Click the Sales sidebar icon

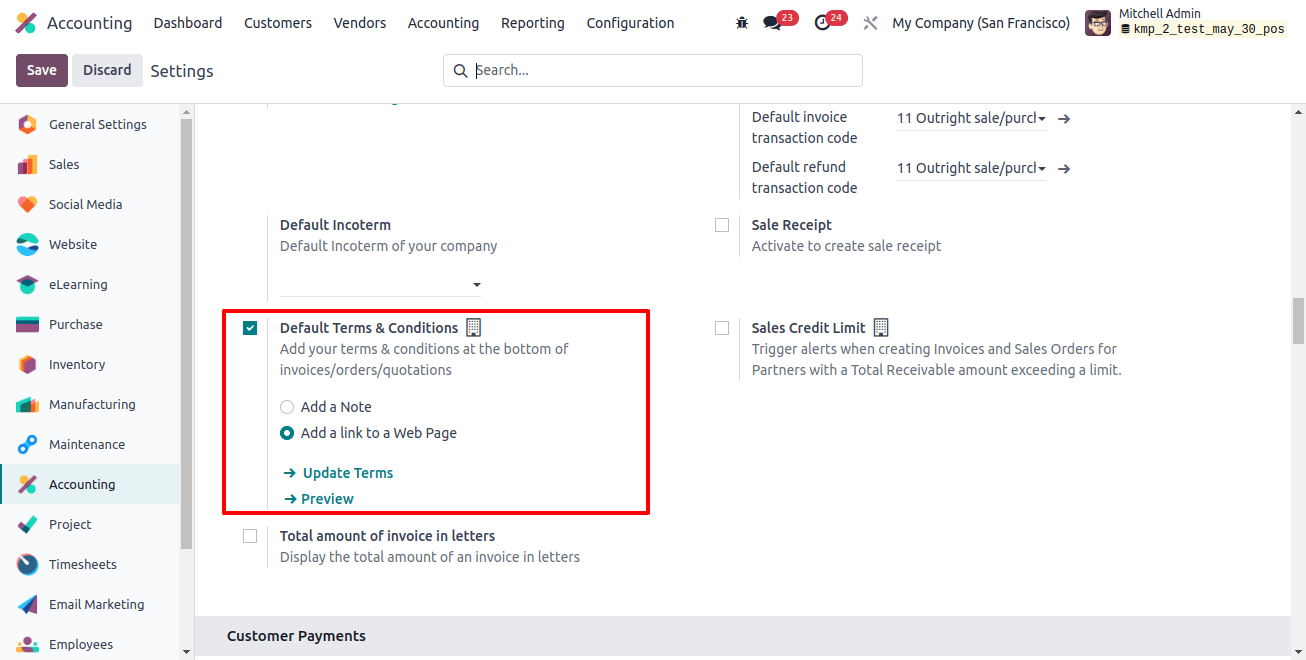coord(28,165)
